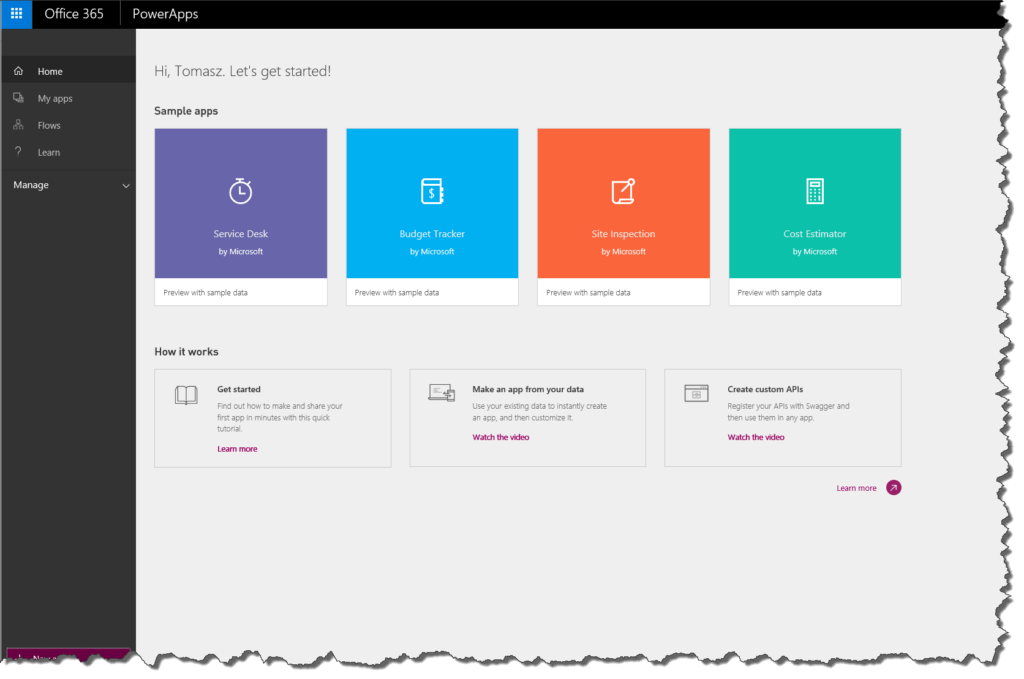This screenshot has height=679, width=1024.
Task: Open the Office 365 app launcher grid
Action: [x=16, y=14]
